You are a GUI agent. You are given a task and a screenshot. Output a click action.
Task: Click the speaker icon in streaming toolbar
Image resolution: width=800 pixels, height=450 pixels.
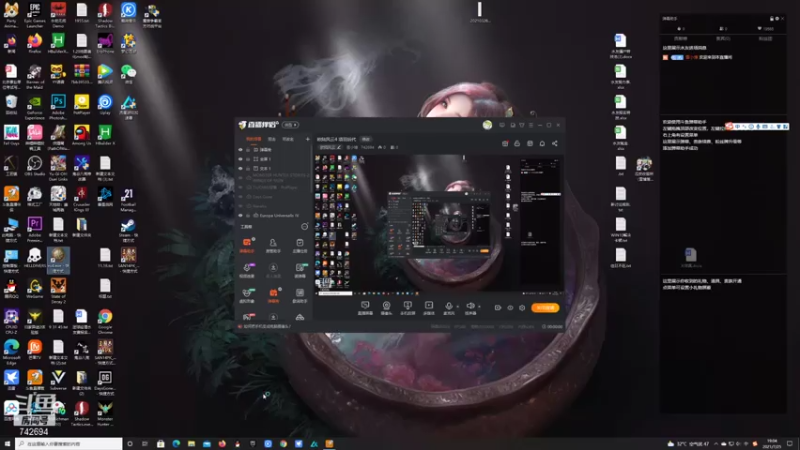coord(470,307)
